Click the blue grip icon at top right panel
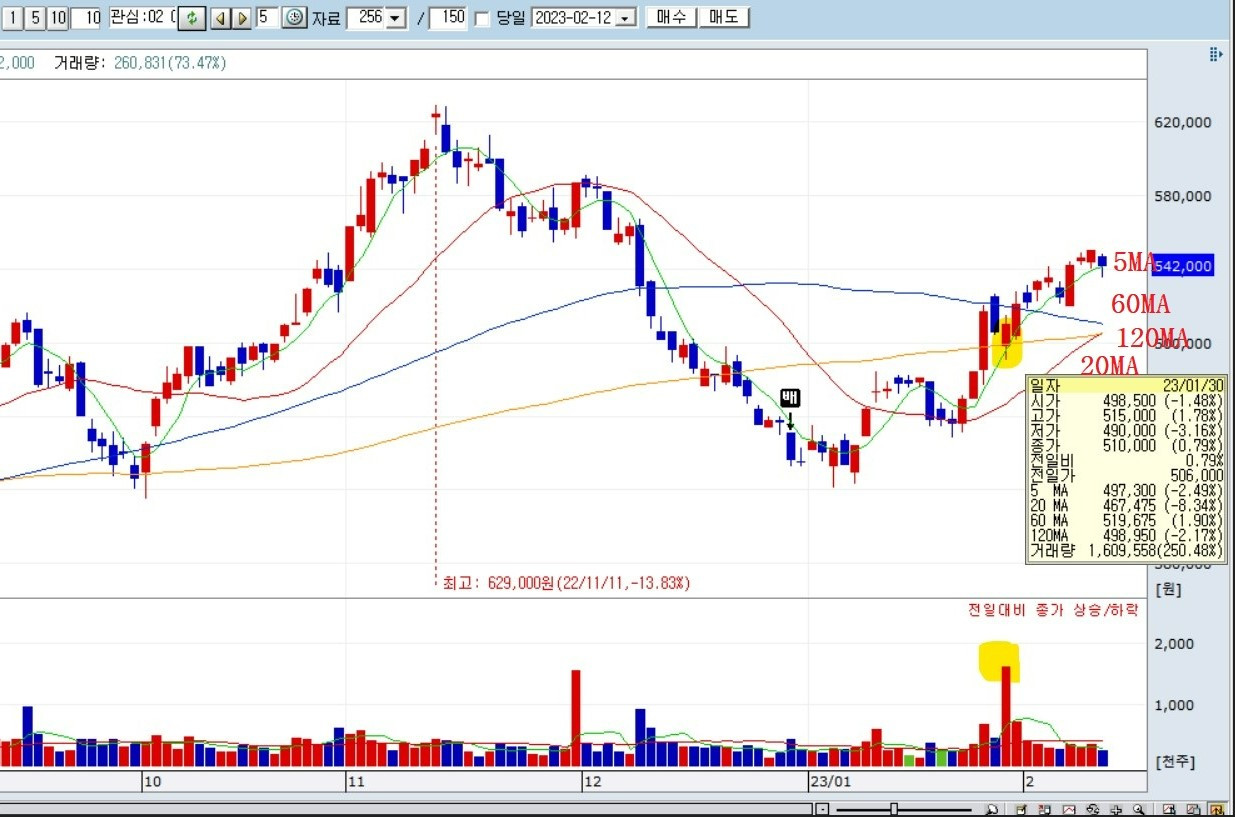This screenshot has width=1235, height=817. click(x=1216, y=53)
